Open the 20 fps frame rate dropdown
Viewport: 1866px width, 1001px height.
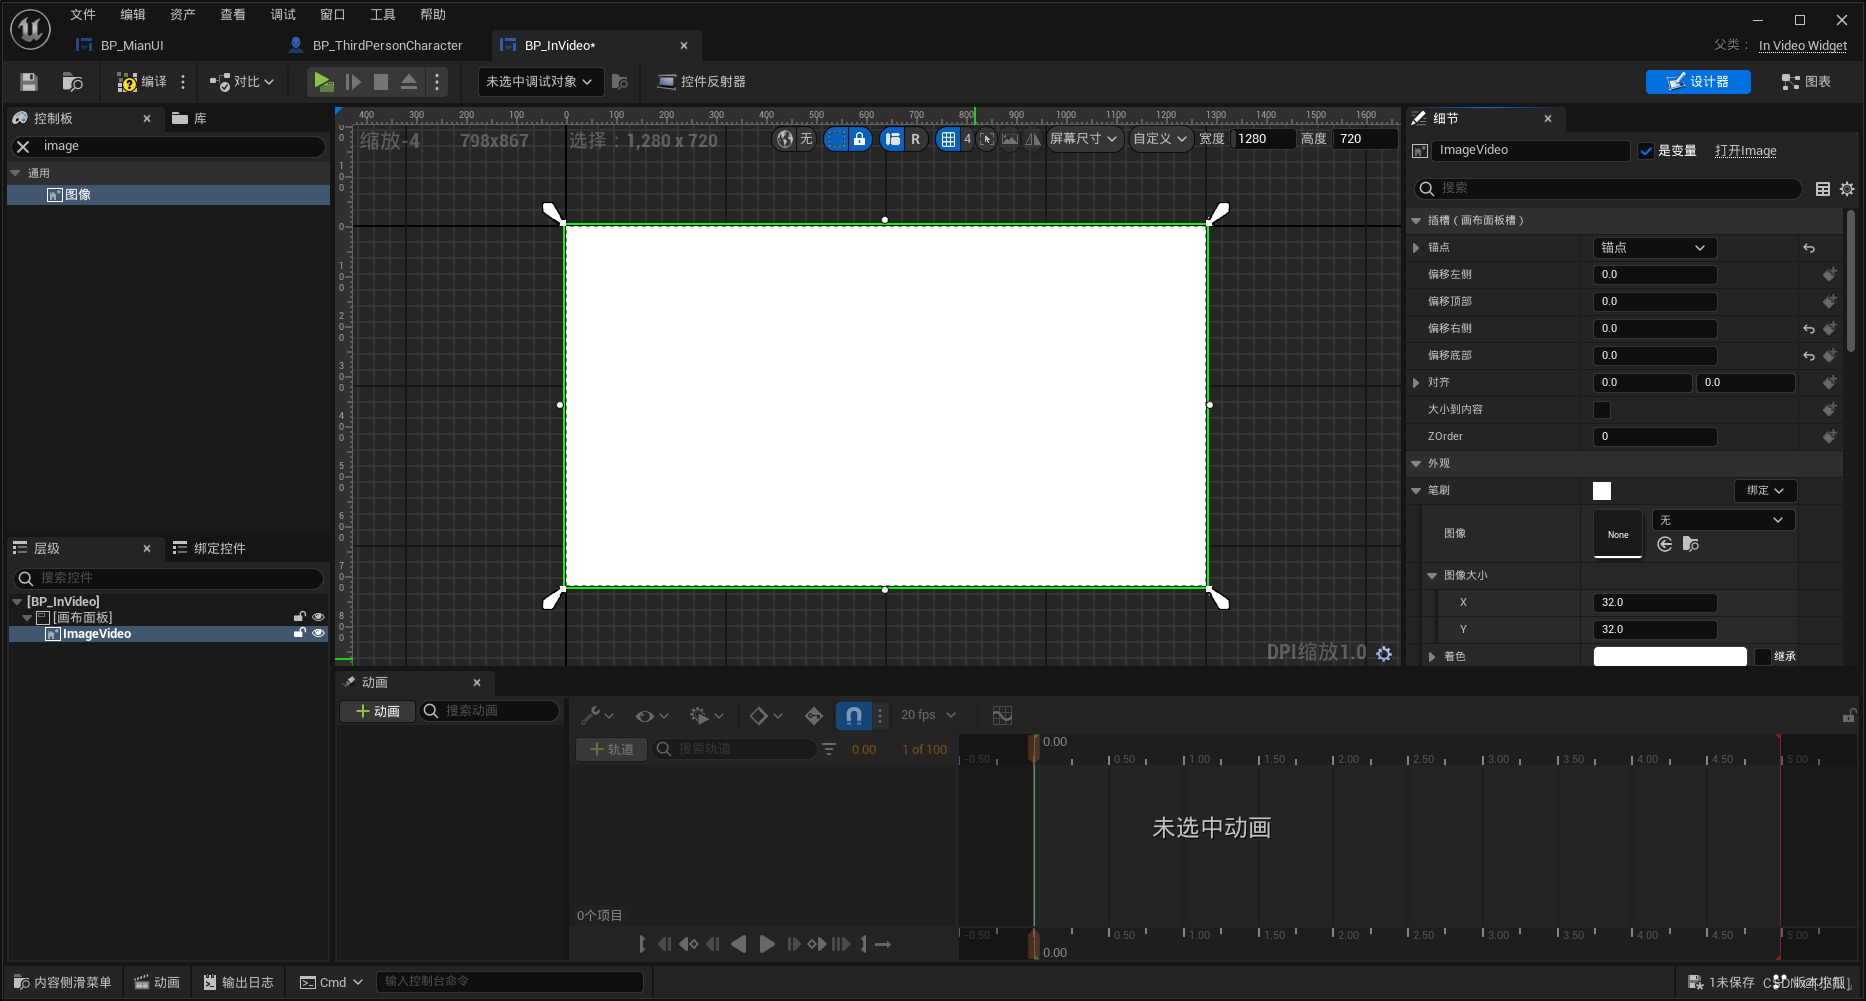click(x=928, y=715)
